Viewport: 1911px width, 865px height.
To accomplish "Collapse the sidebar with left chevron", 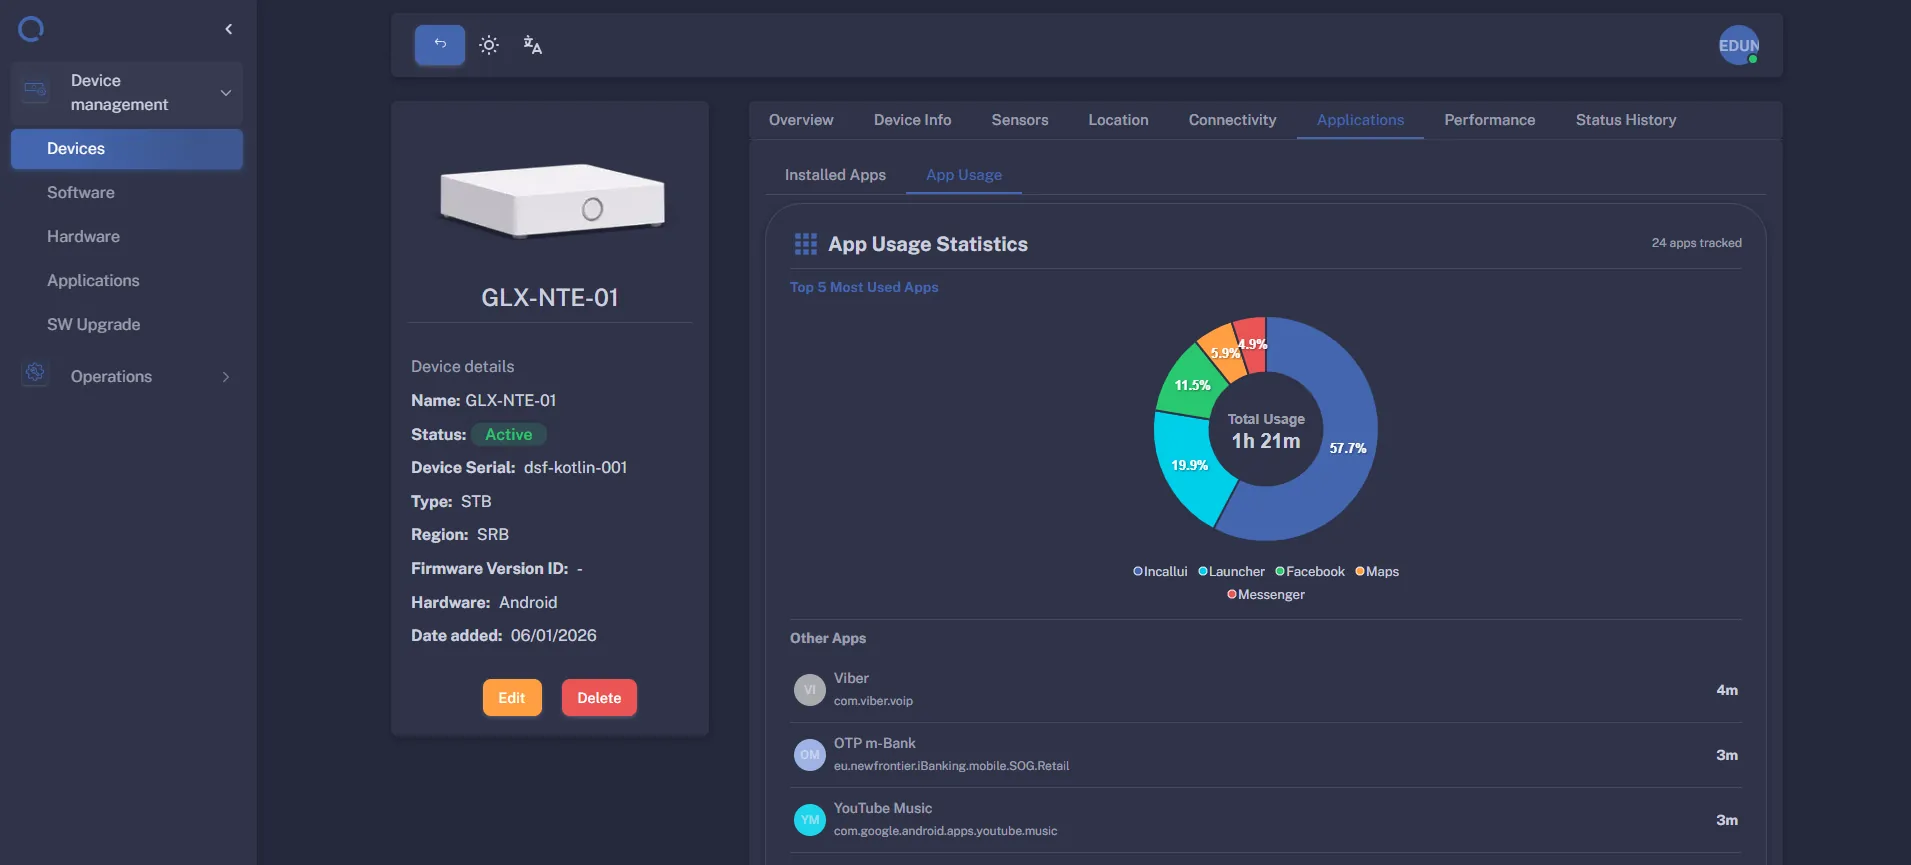I will pos(229,29).
